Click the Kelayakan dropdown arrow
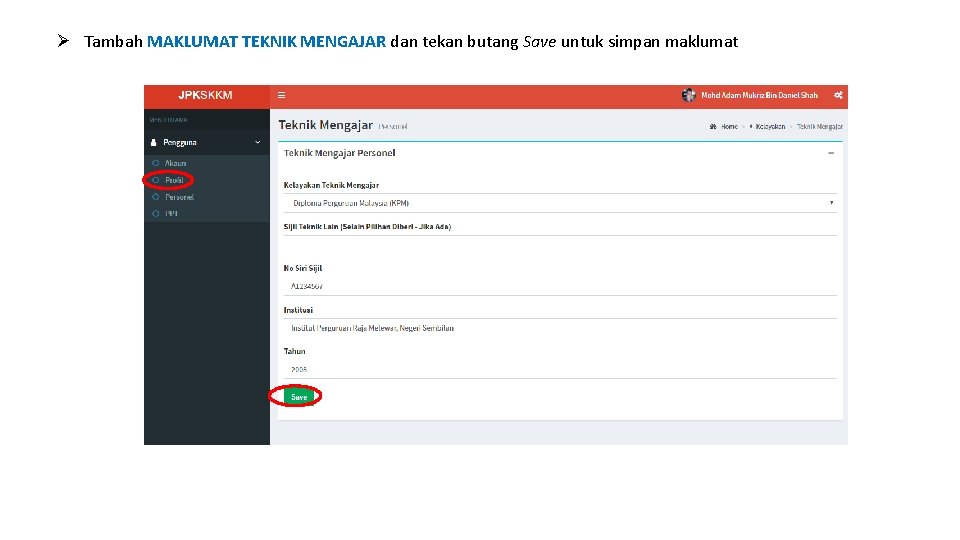This screenshot has width=960, height=540. tap(831, 203)
